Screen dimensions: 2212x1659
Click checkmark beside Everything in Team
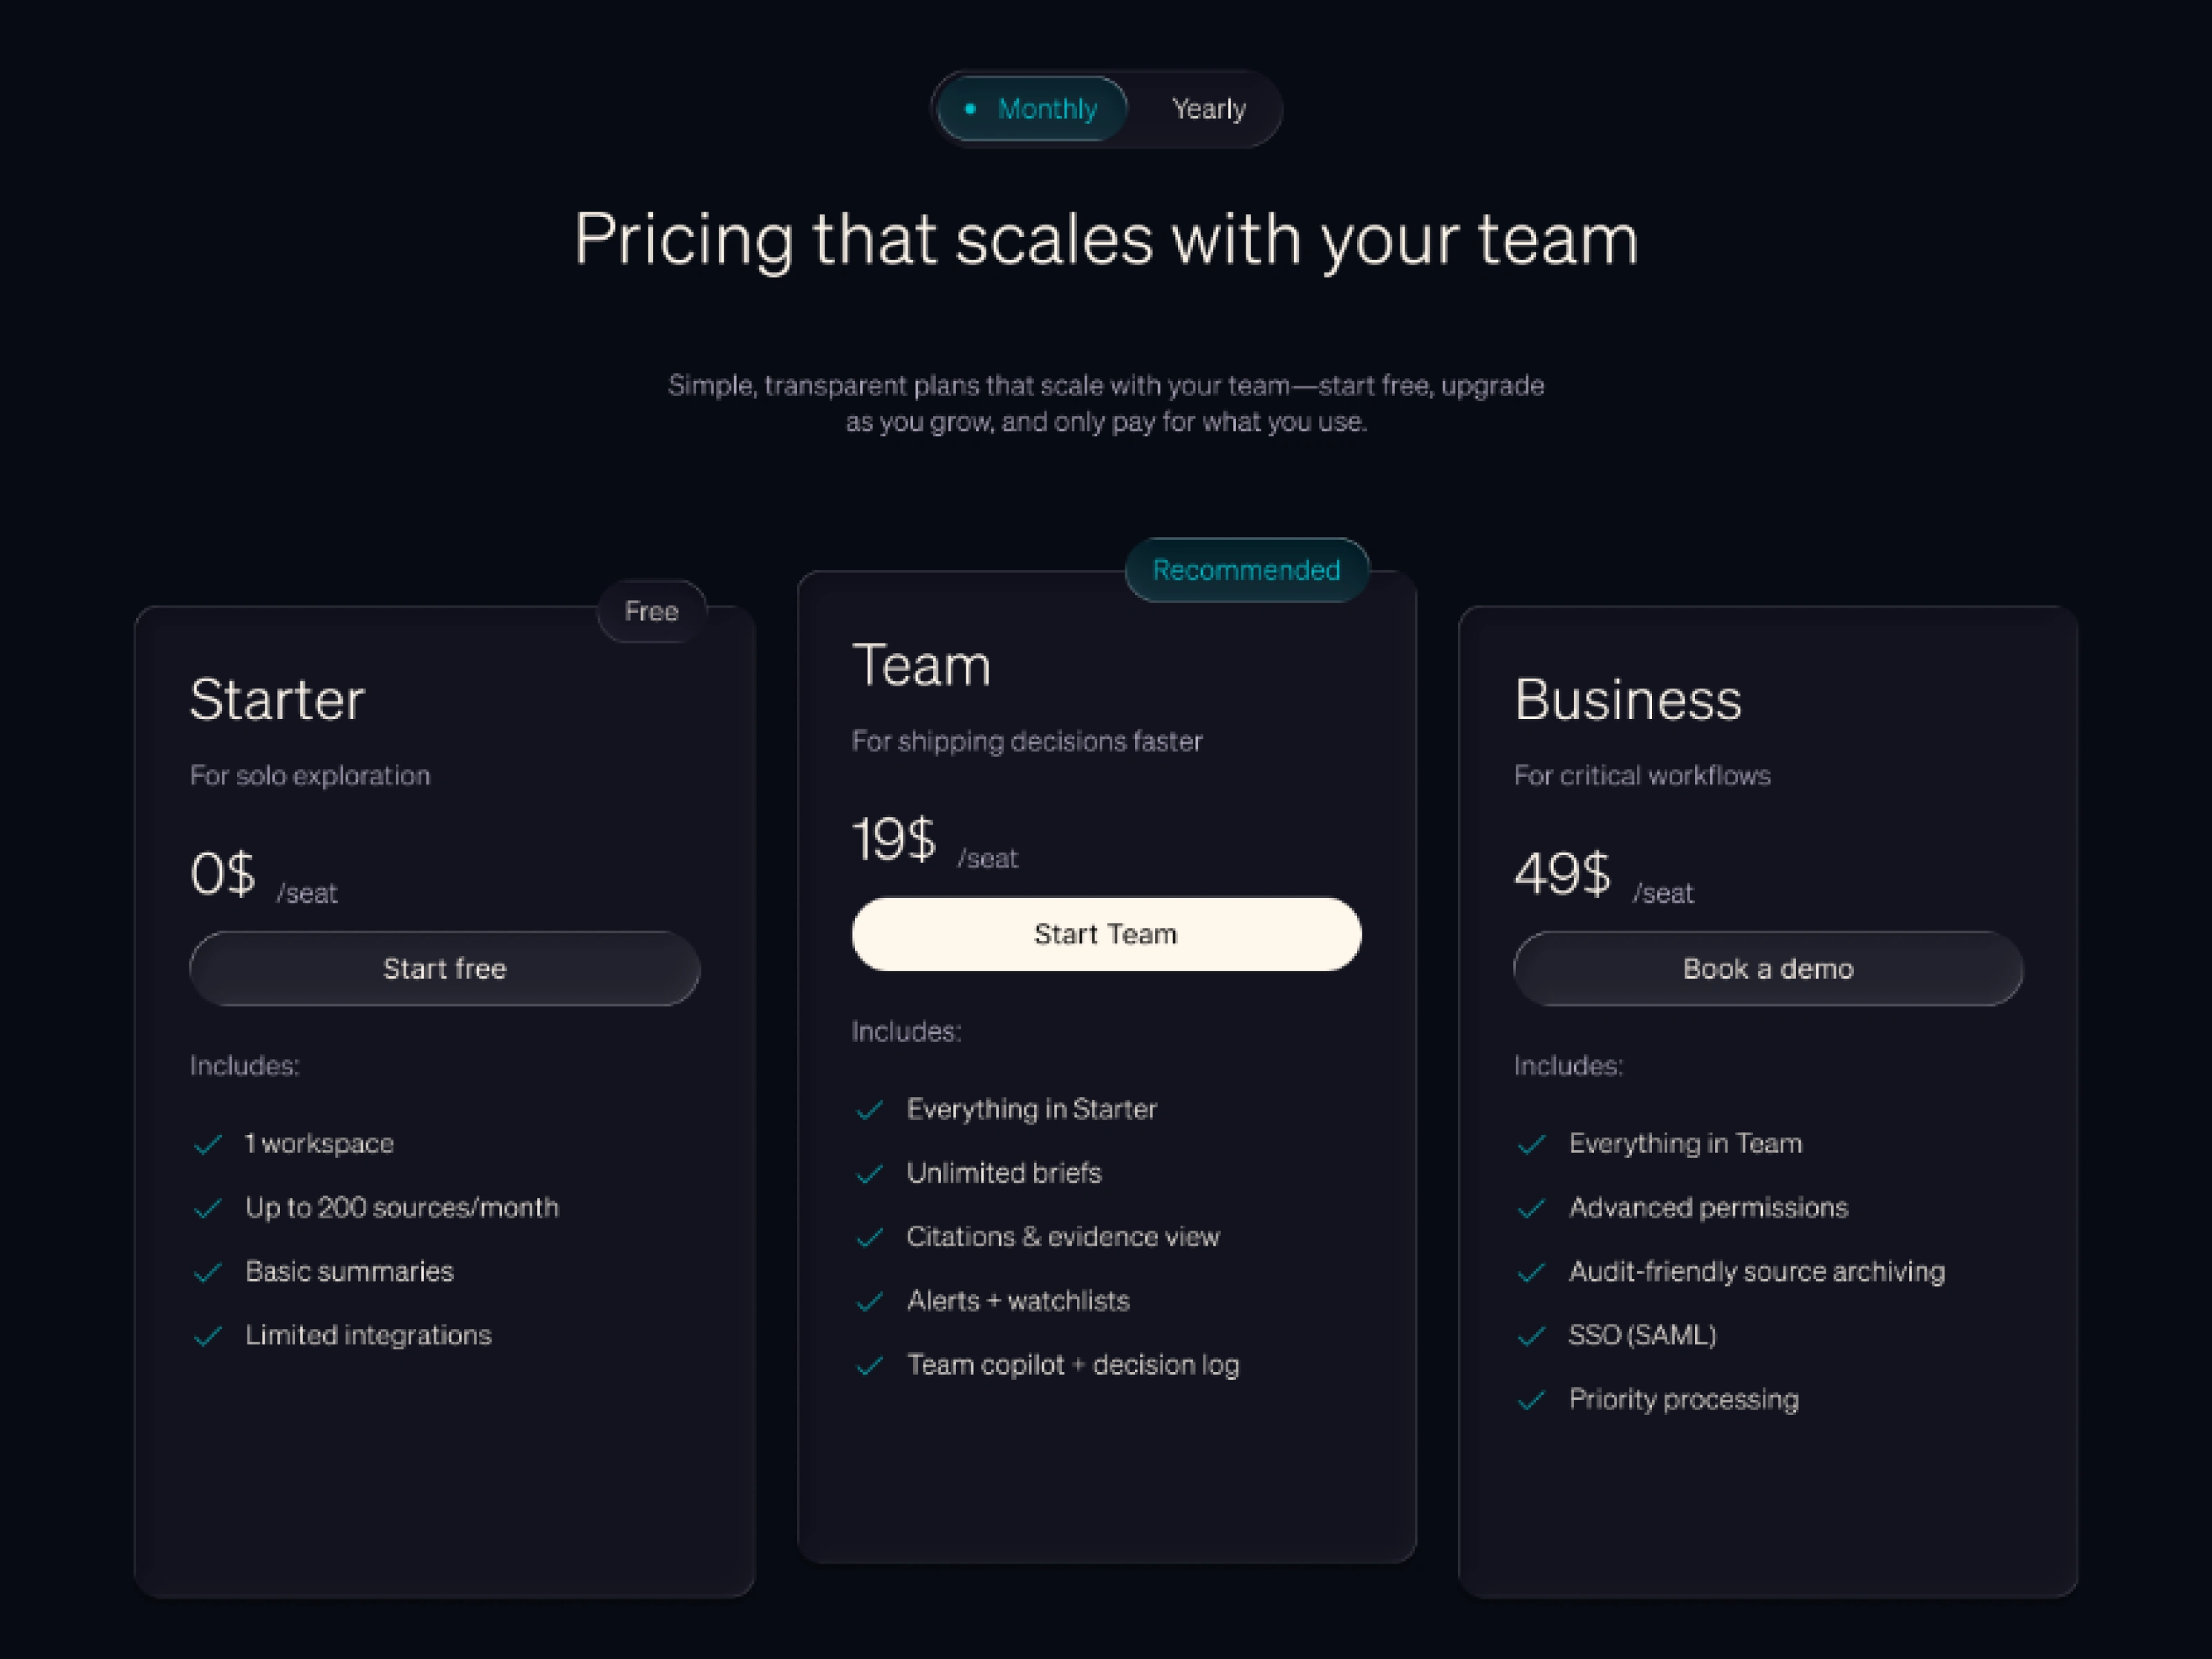(1532, 1144)
